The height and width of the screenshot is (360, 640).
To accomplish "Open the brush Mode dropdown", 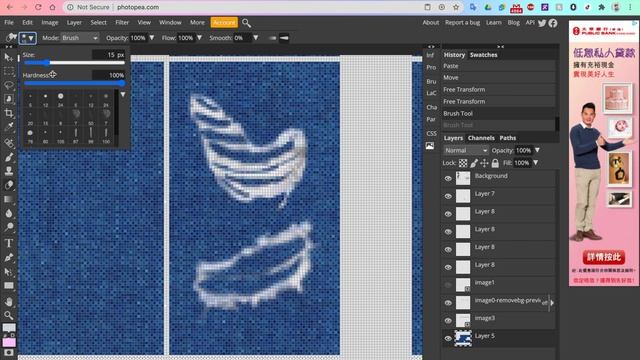I will tap(80, 38).
